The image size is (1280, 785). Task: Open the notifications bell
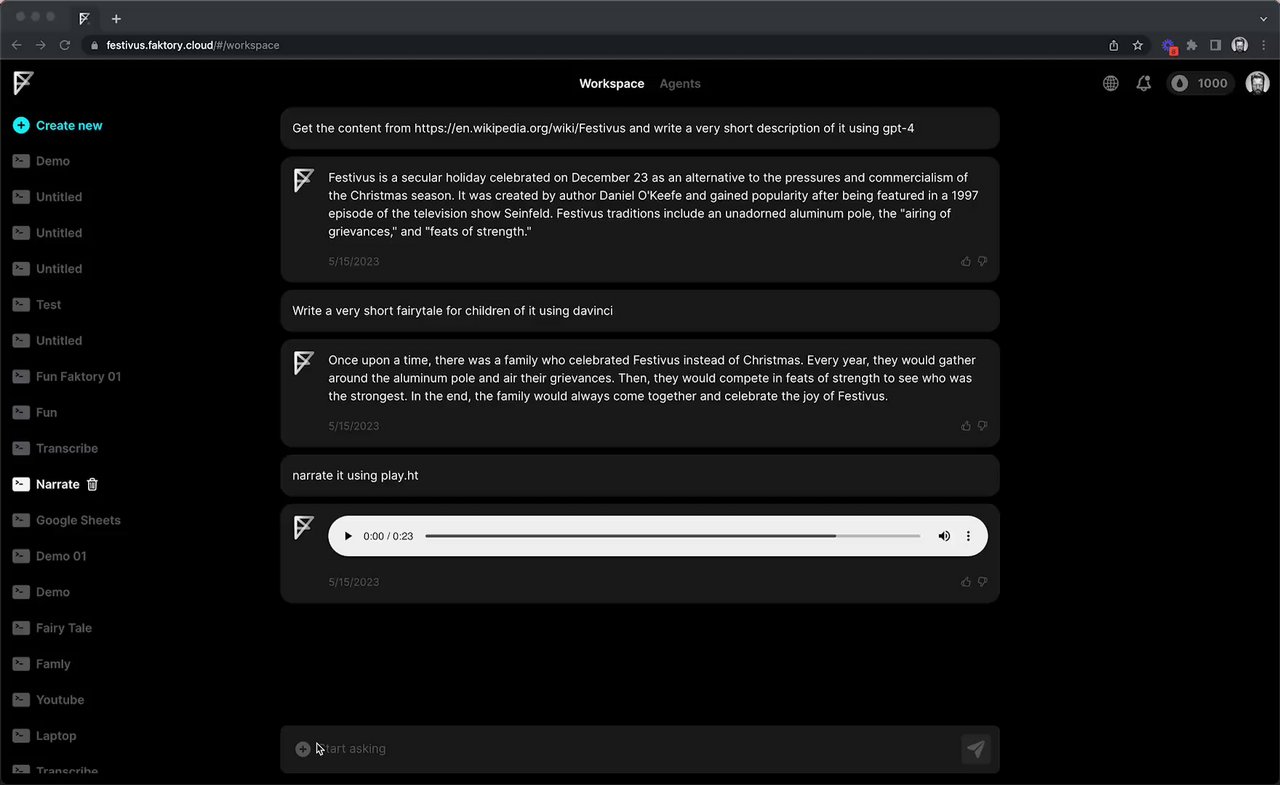tap(1144, 84)
